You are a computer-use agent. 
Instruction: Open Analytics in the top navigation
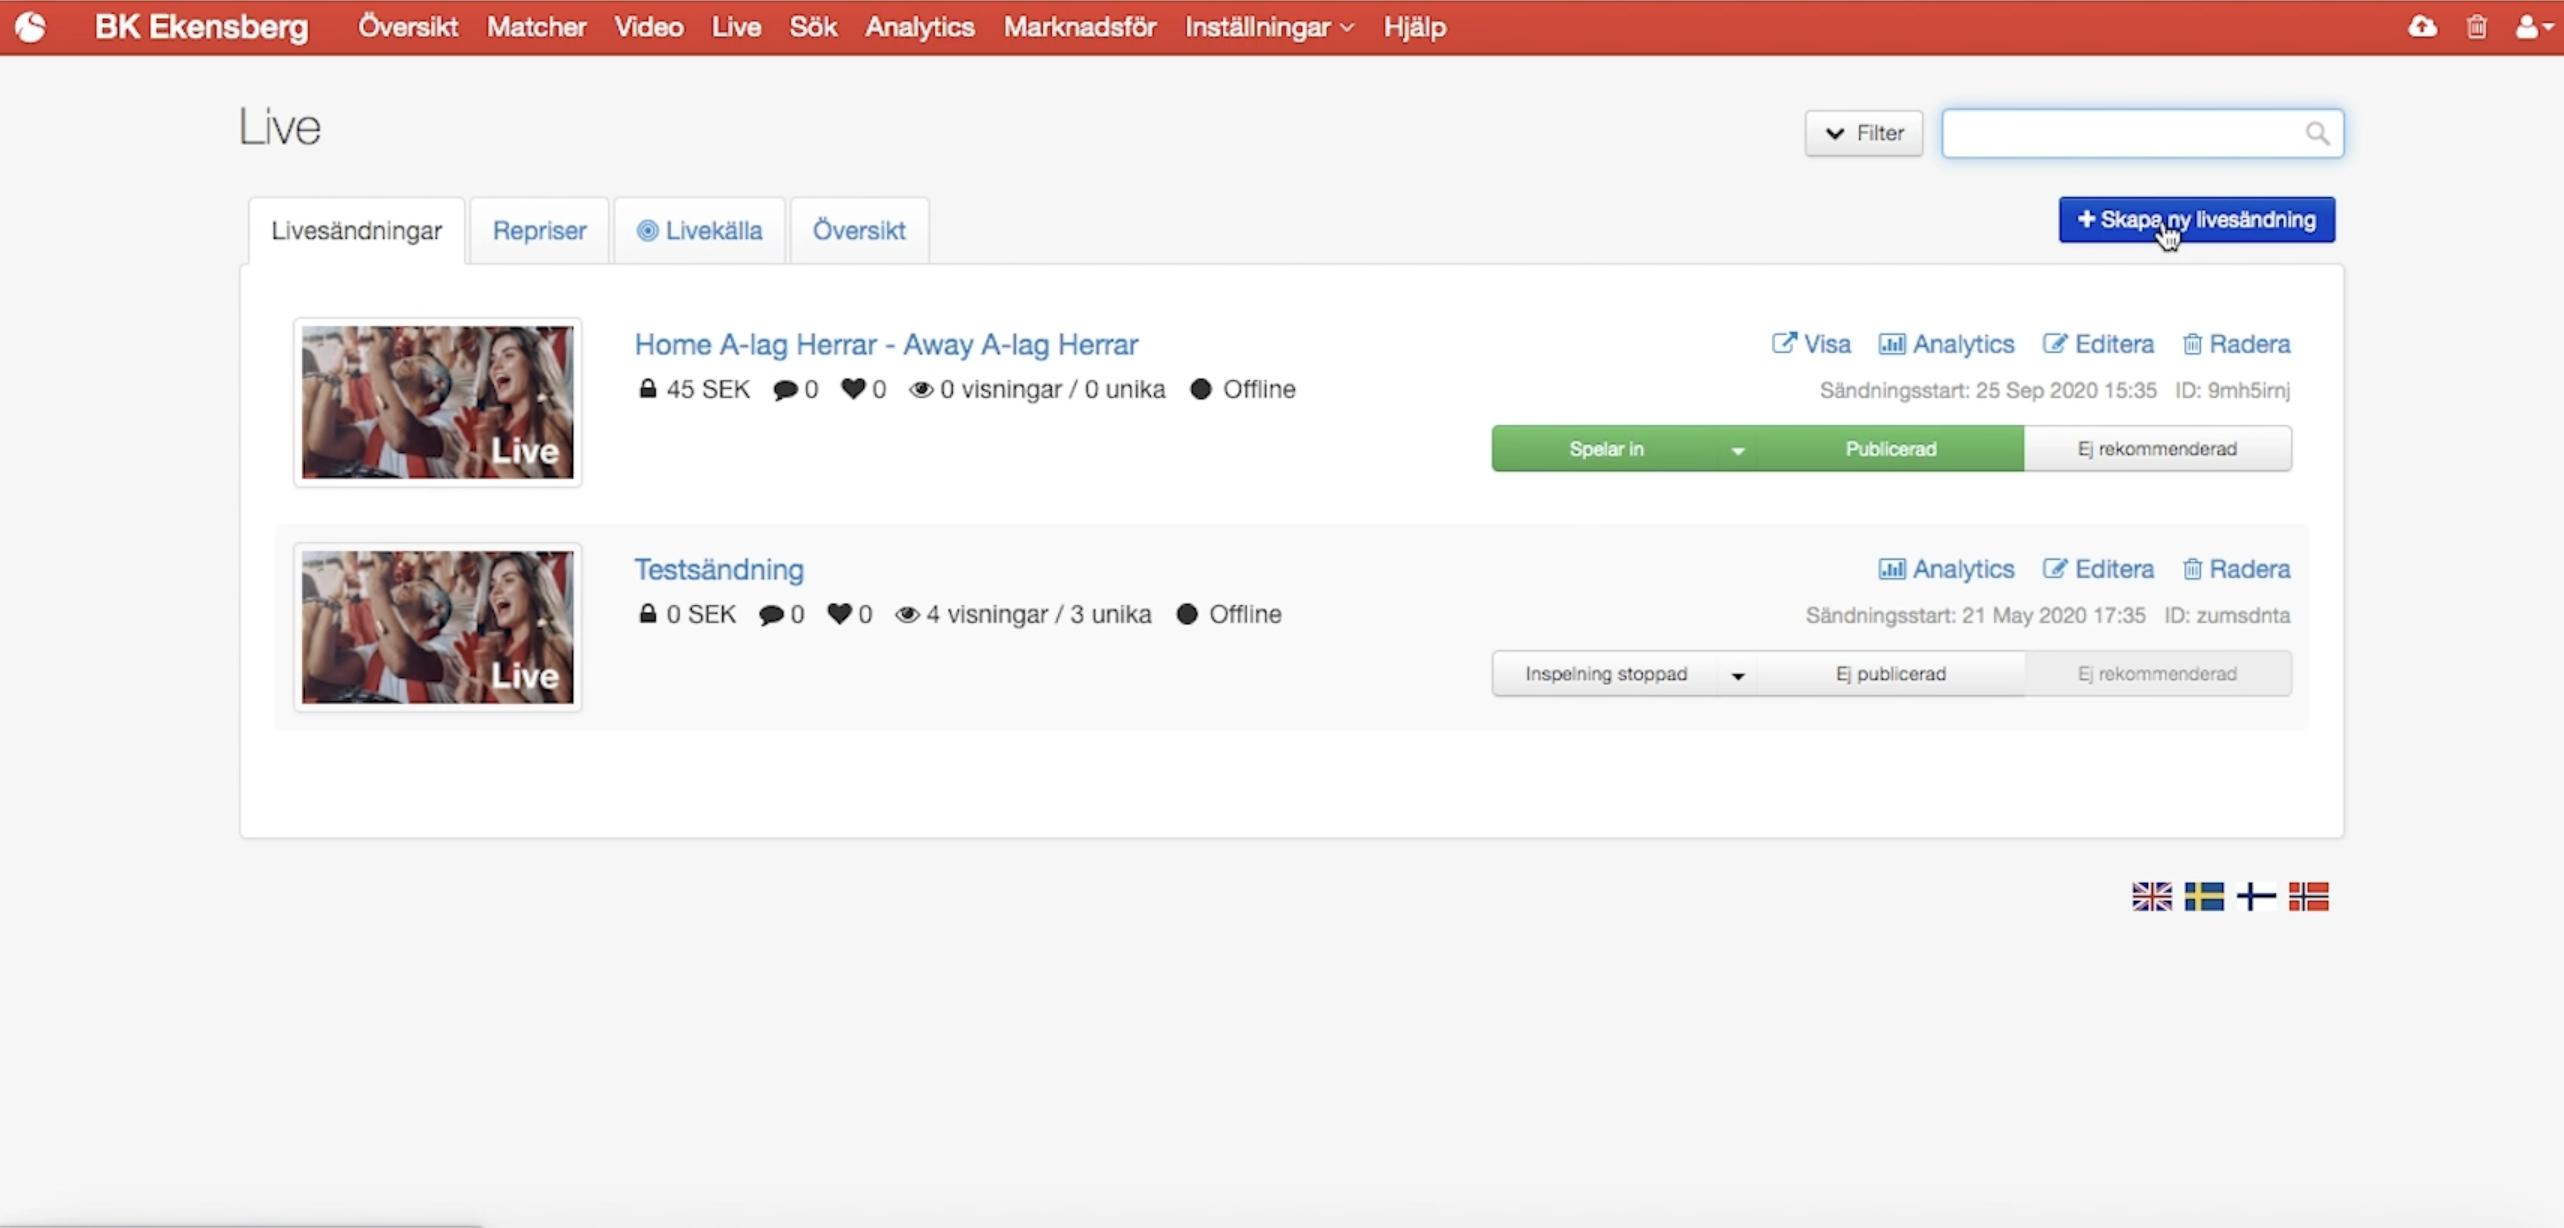coord(920,27)
